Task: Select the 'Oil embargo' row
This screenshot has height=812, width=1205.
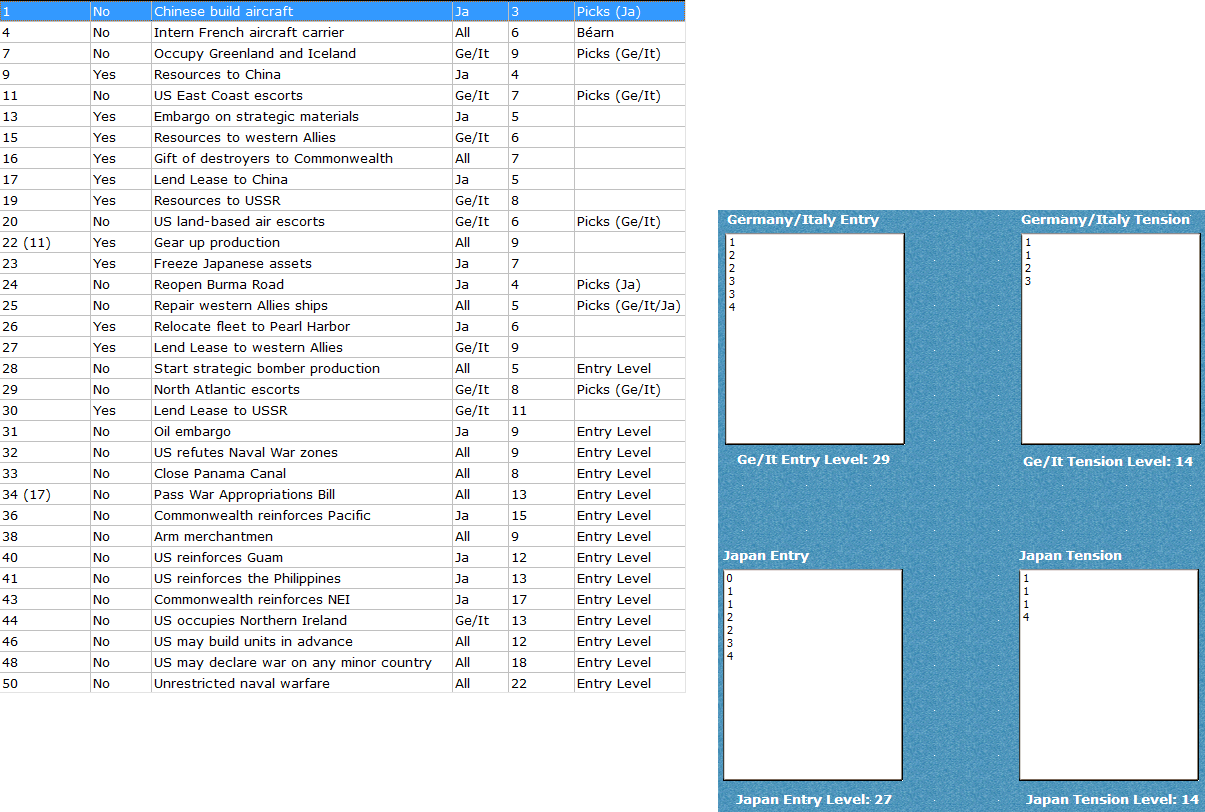Action: [343, 431]
